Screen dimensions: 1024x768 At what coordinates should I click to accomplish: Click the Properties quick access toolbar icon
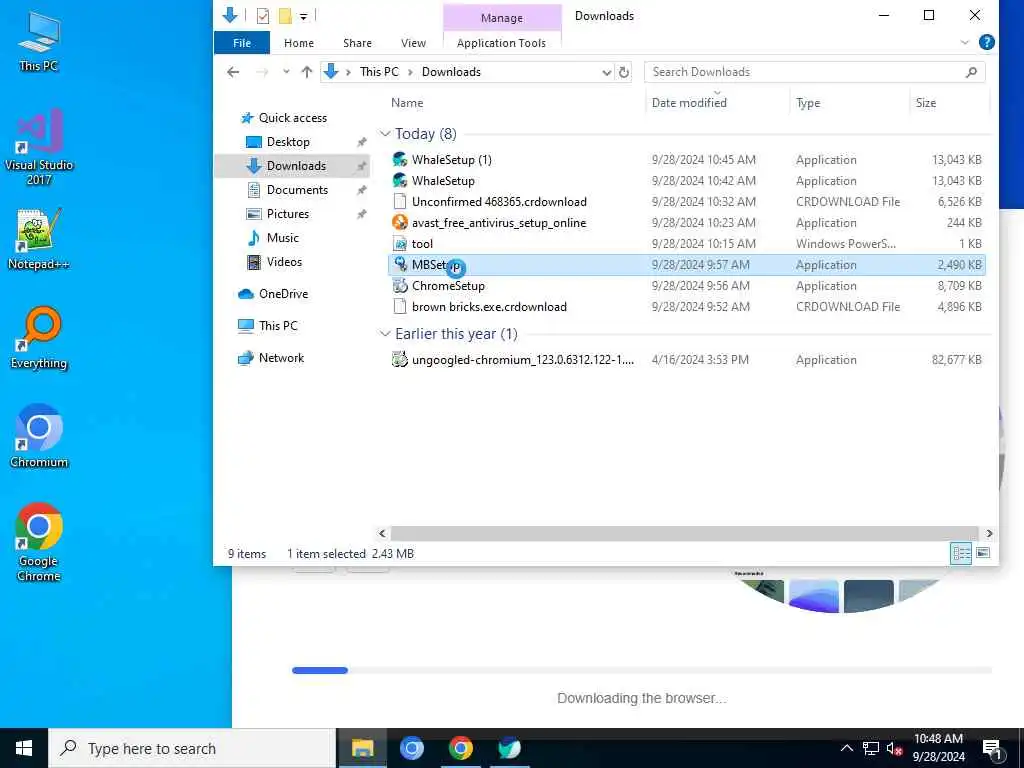[263, 16]
